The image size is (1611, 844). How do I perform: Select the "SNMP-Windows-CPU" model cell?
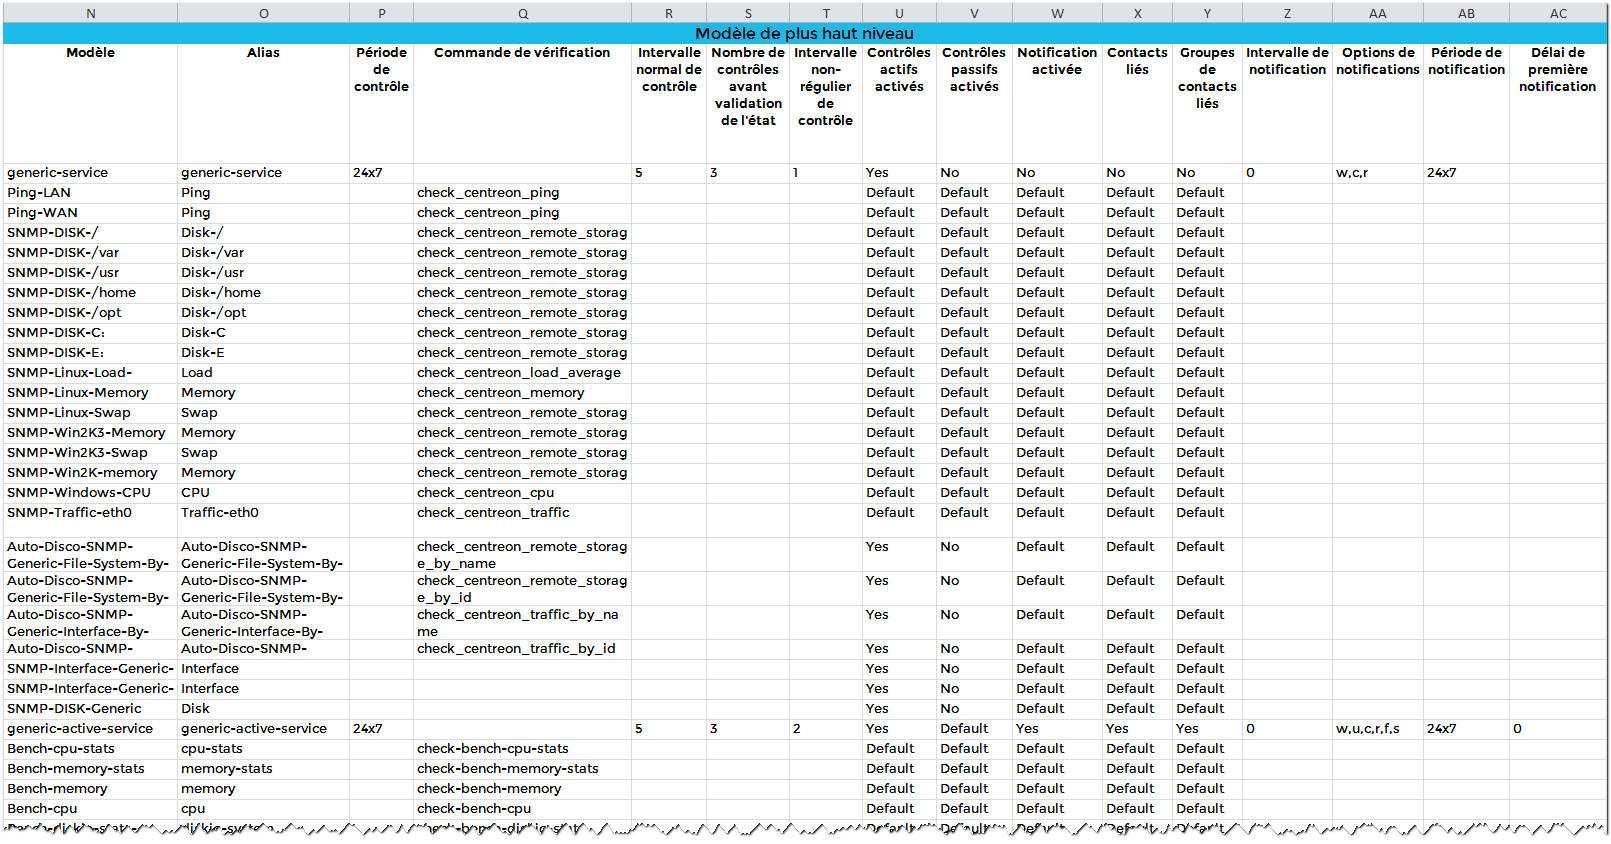[x=79, y=493]
